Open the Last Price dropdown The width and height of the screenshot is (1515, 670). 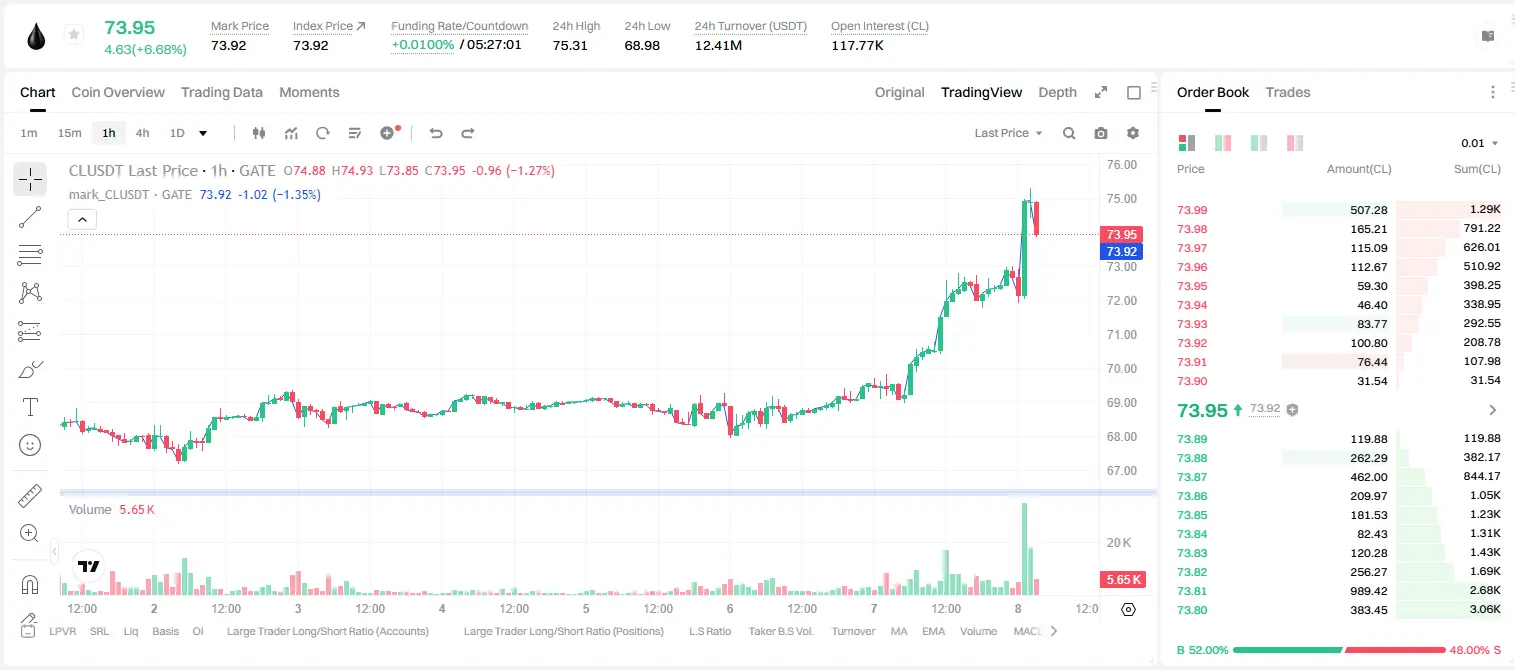click(1008, 133)
